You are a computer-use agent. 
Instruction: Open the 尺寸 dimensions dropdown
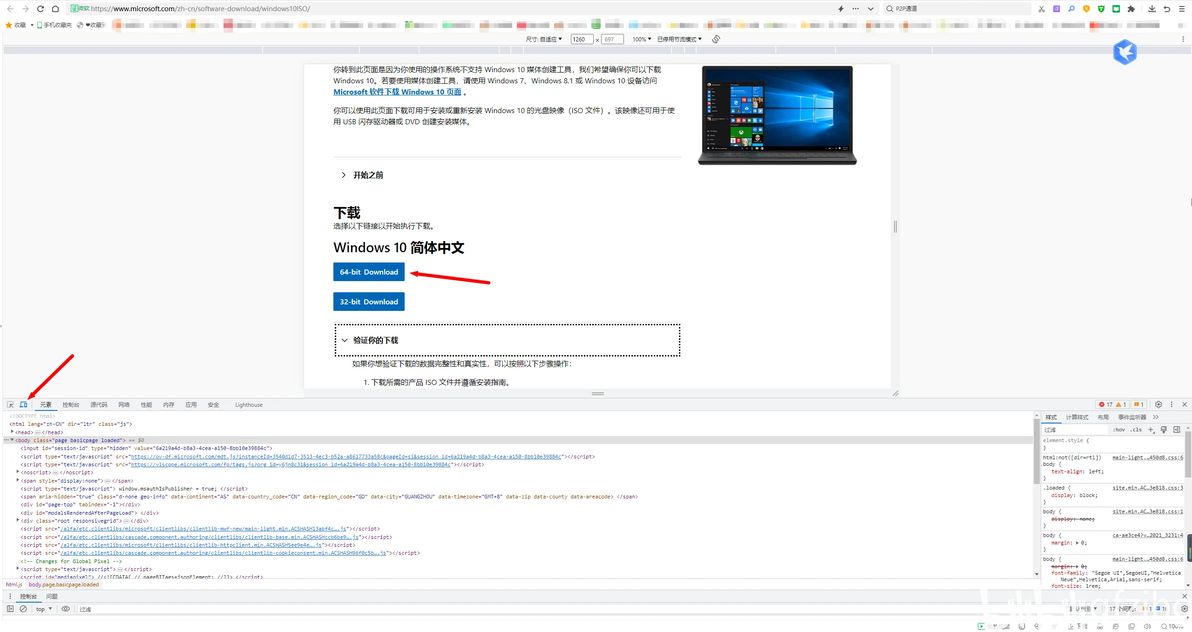pos(544,39)
